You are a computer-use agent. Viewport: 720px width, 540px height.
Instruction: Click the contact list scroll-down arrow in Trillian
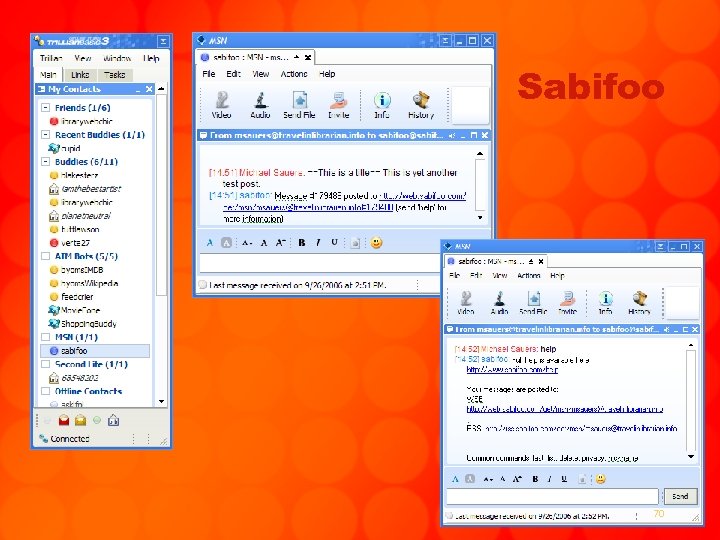[161, 401]
